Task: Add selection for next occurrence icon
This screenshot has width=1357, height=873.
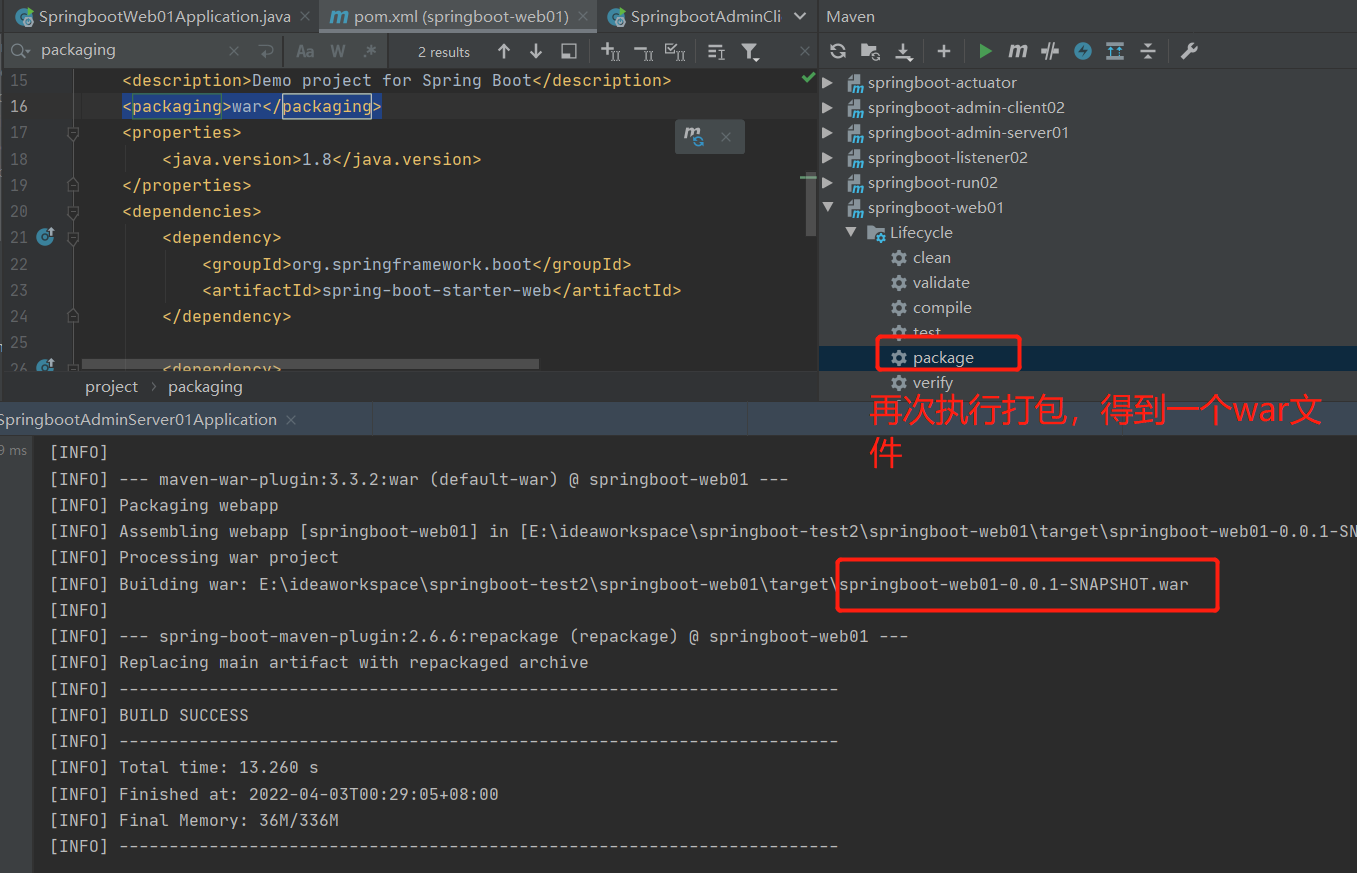Action: tap(610, 51)
